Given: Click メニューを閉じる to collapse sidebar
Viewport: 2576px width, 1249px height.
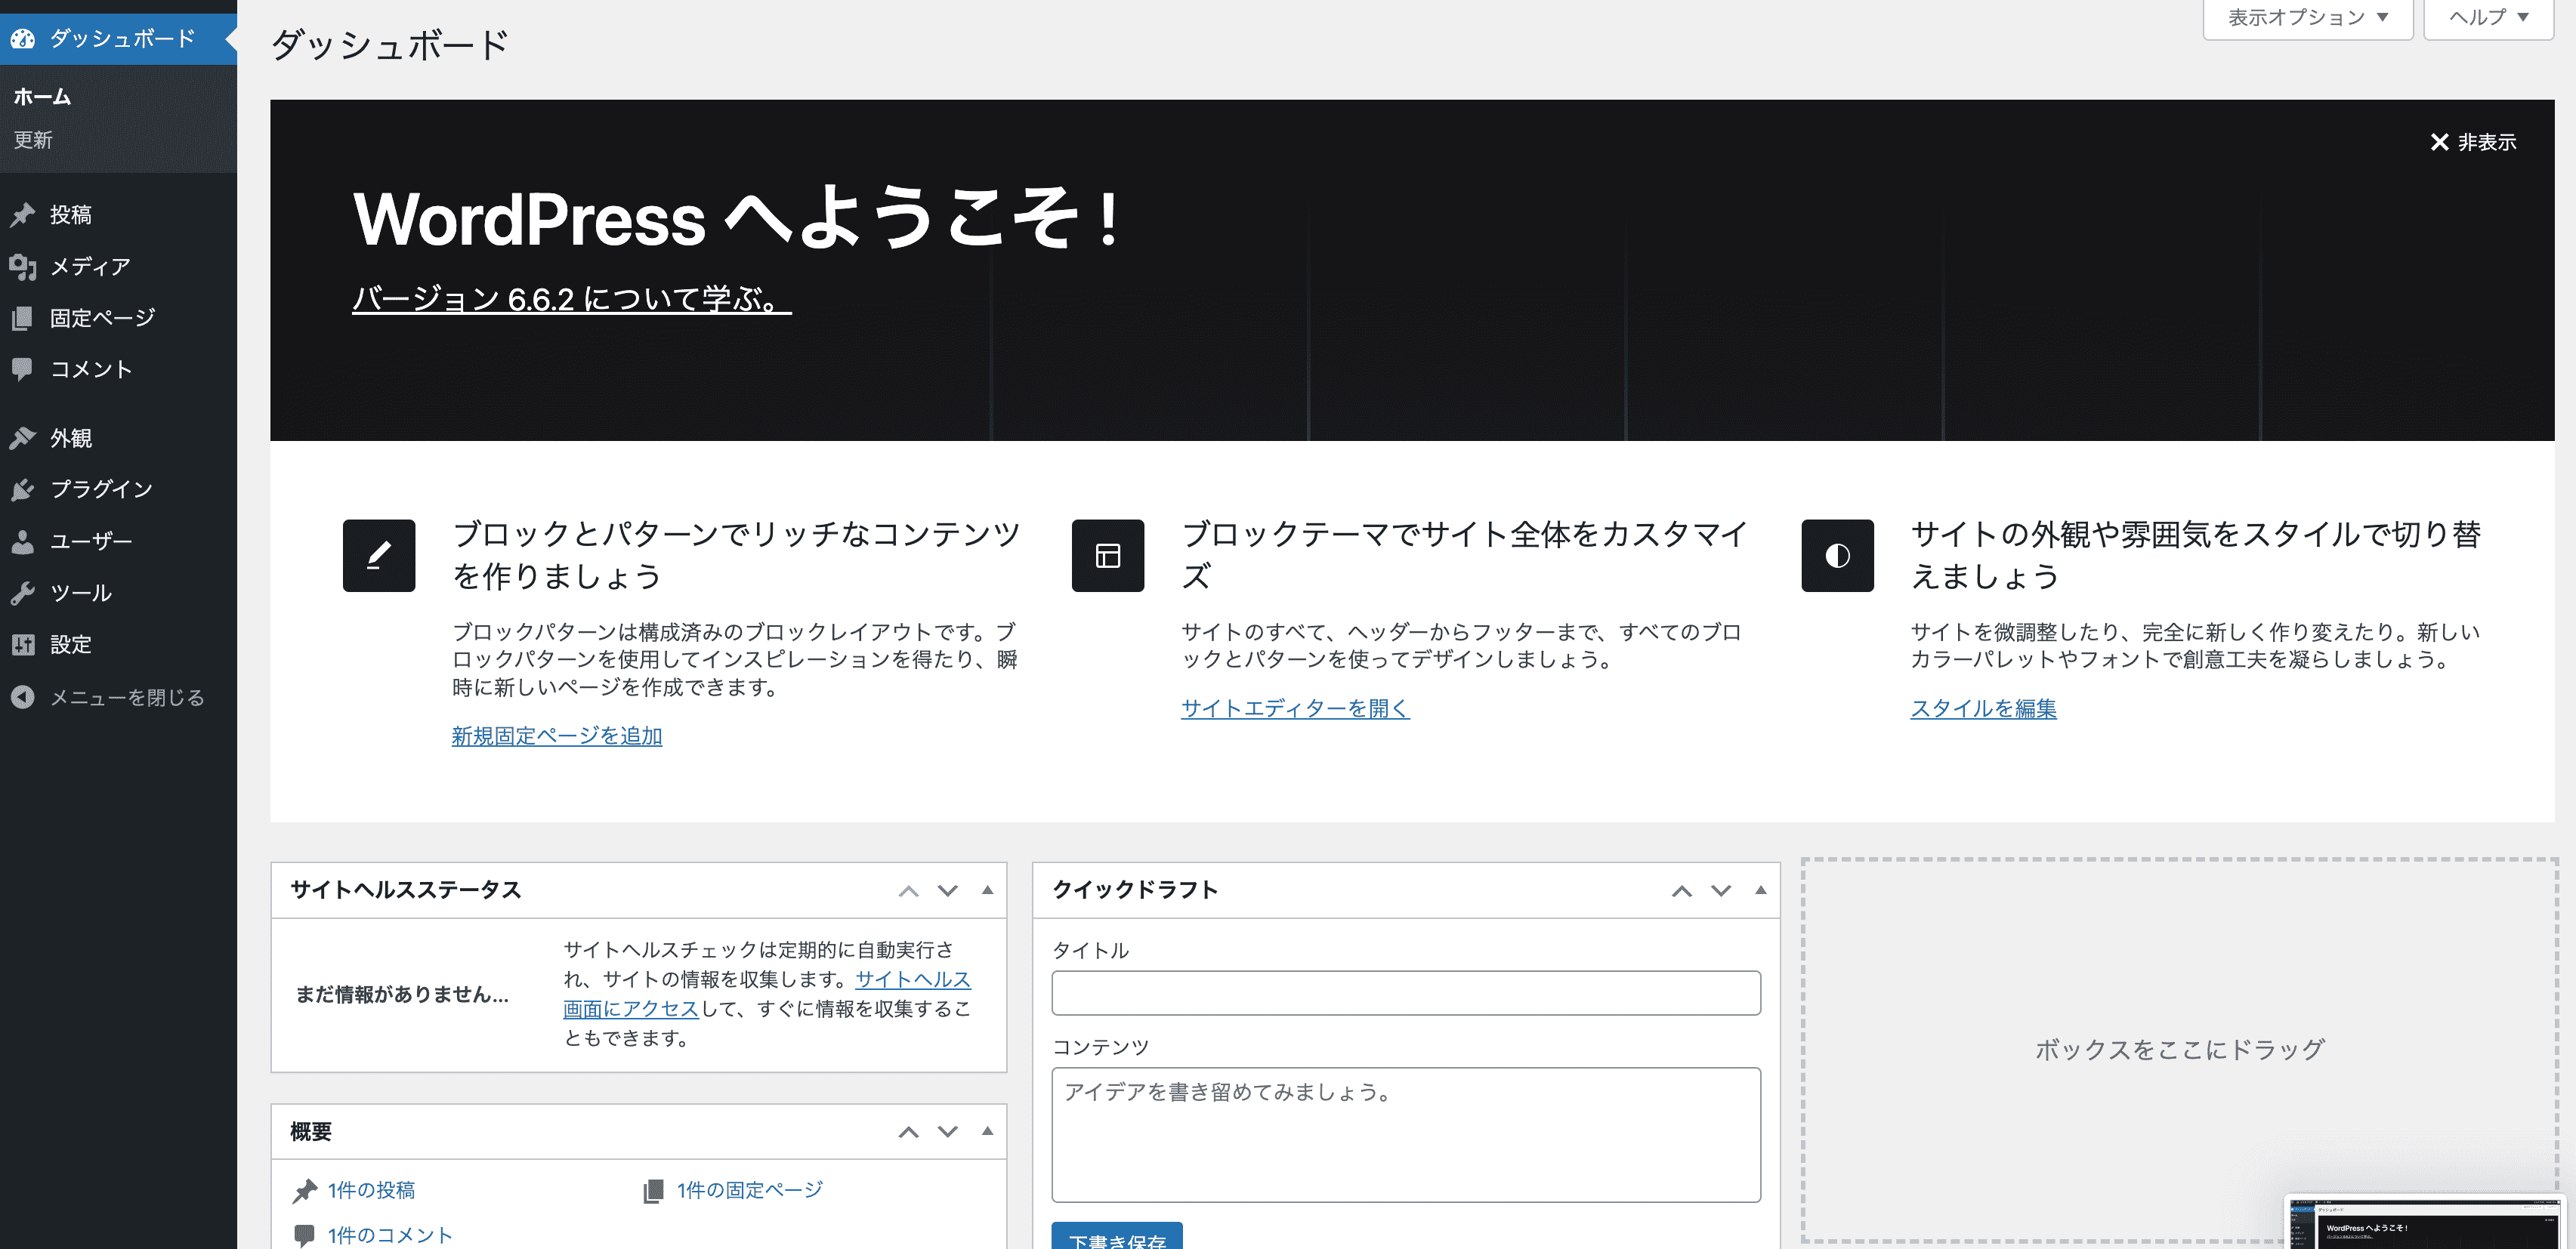Looking at the screenshot, I should coord(118,697).
